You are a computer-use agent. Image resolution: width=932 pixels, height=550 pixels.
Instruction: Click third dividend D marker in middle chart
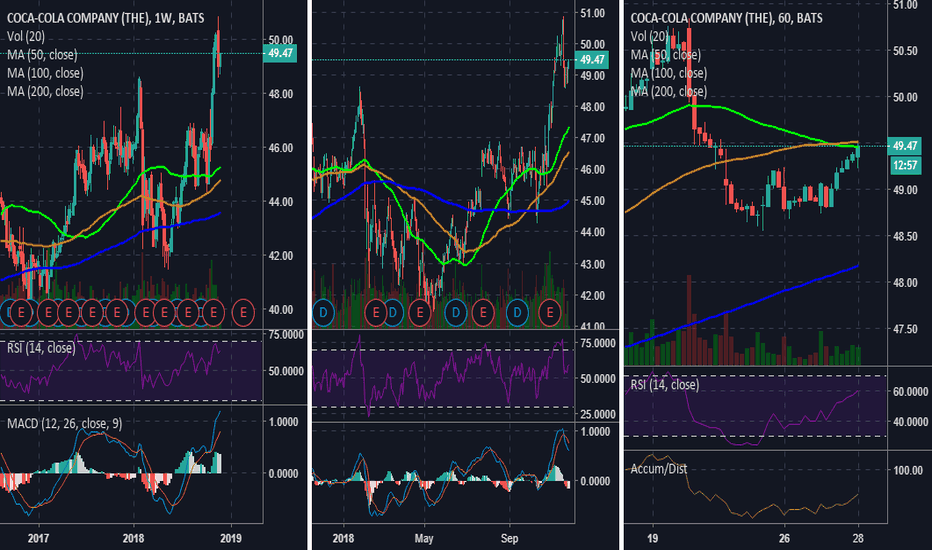pos(455,312)
